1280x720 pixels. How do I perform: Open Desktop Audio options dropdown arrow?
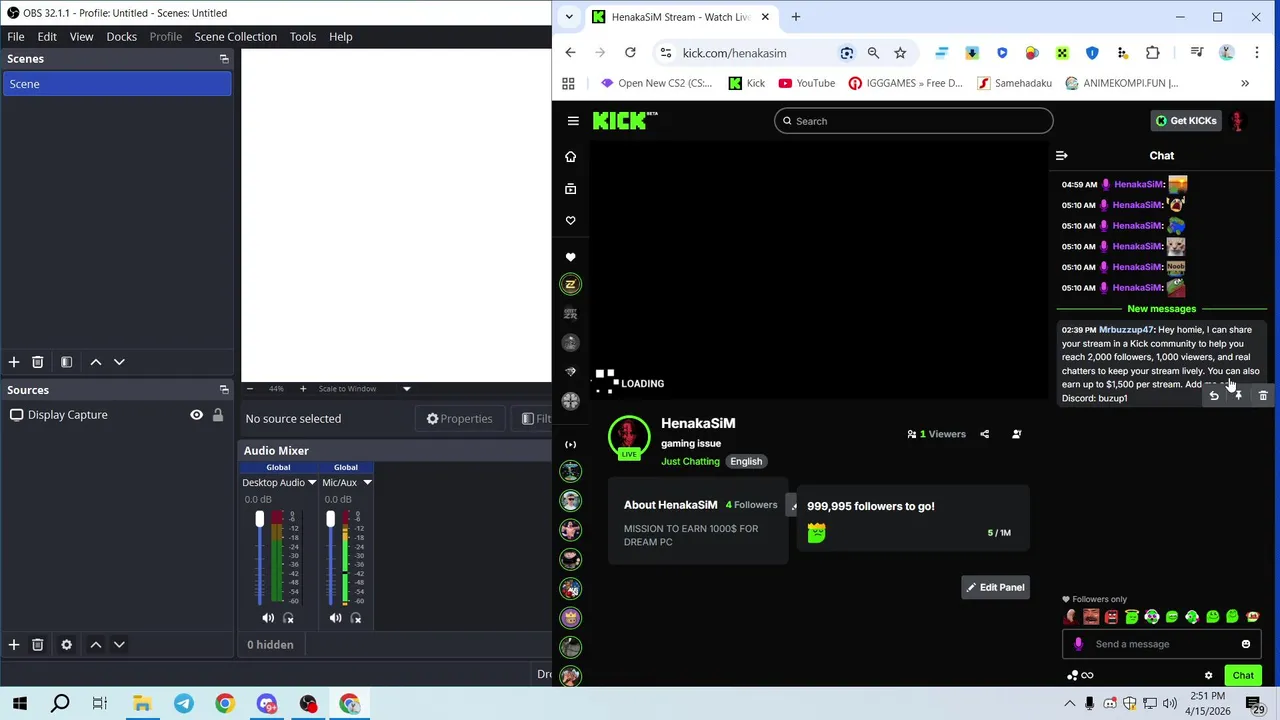(312, 483)
